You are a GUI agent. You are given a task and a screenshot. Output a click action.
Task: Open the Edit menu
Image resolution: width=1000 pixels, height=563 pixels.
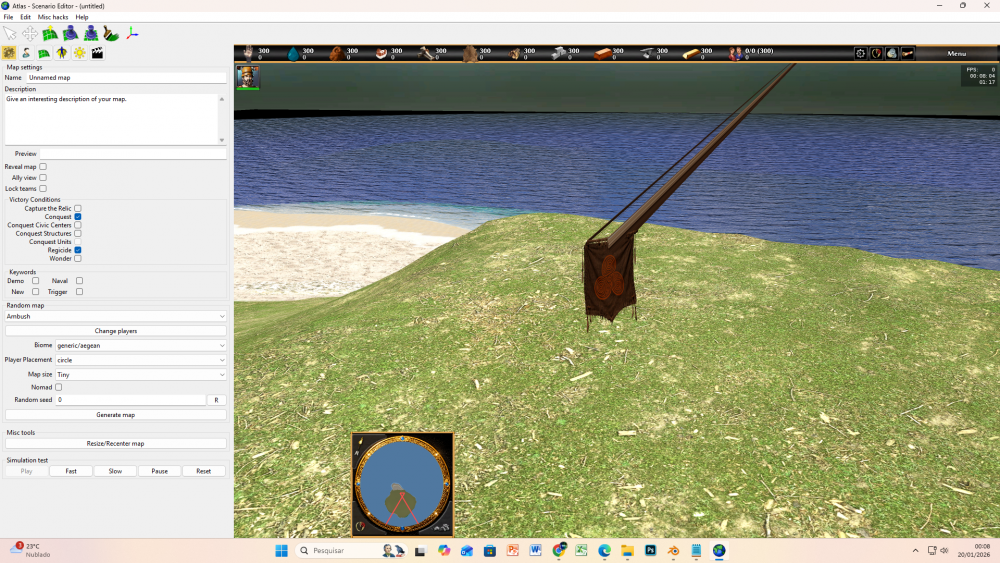pos(25,17)
